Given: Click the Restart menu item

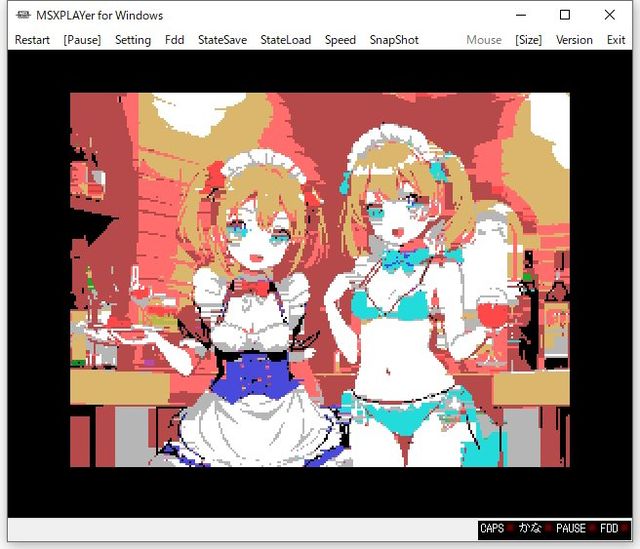Looking at the screenshot, I should coord(32,40).
